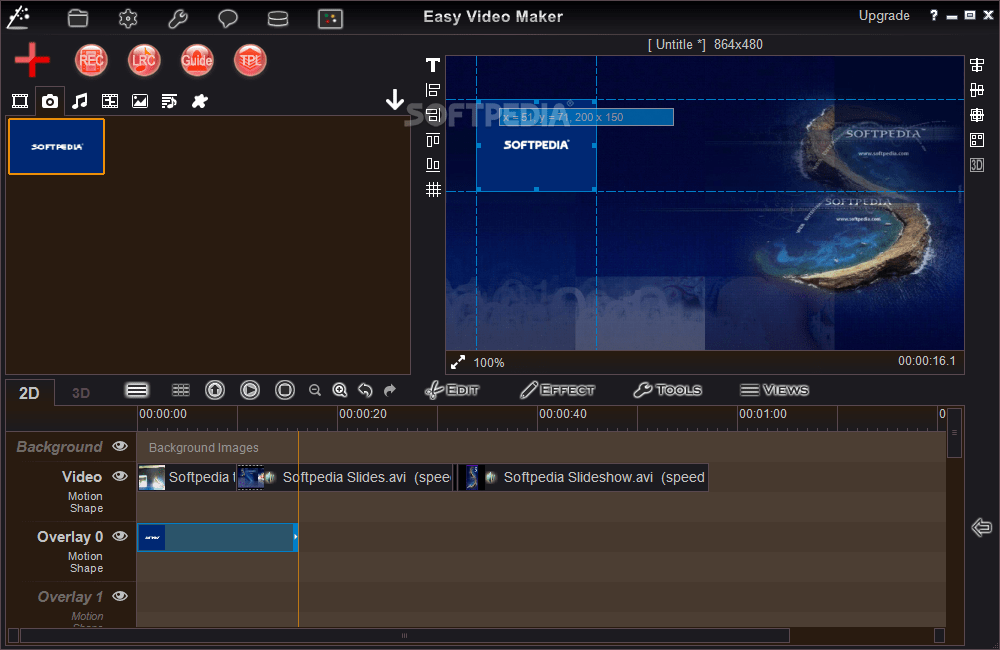
Task: Select the grid alignment icon left of the preview
Action: click(x=432, y=189)
